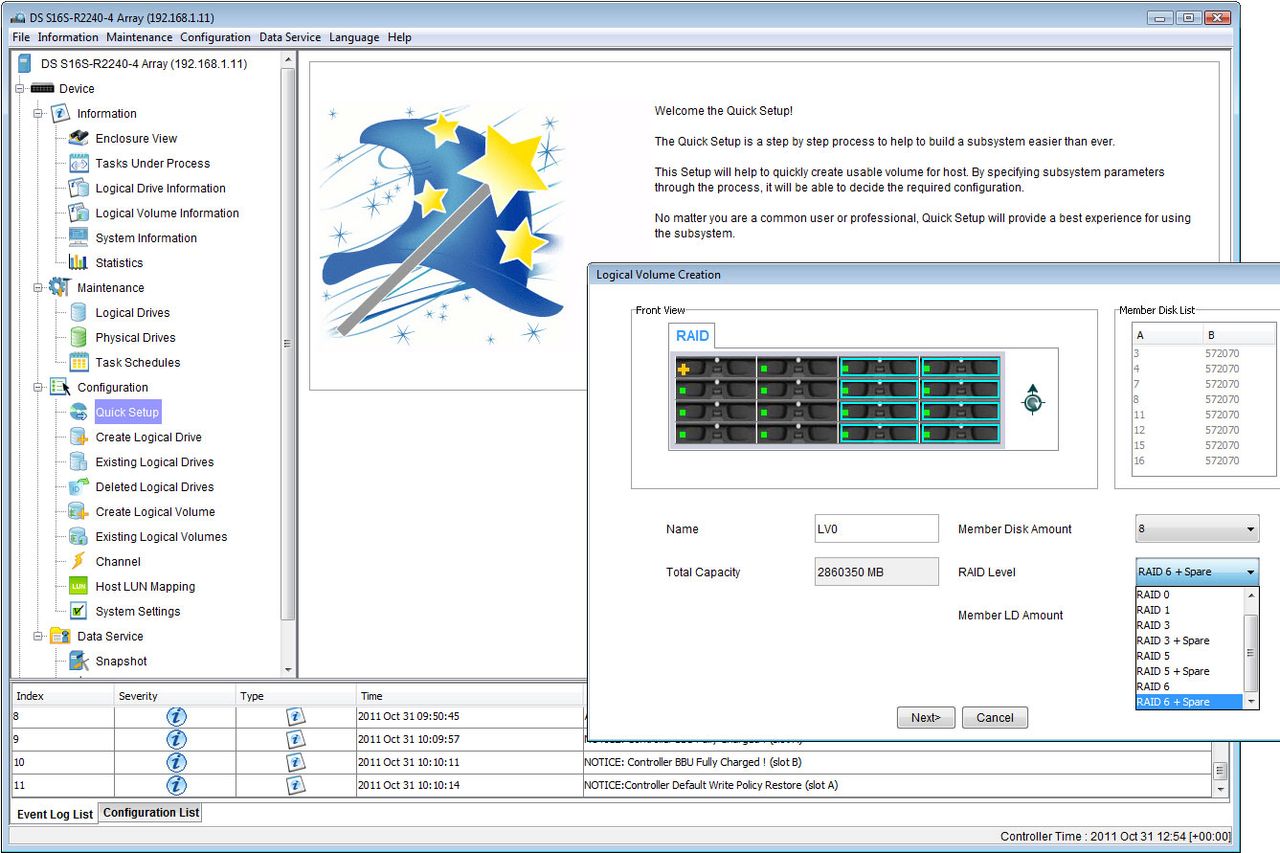Click the System Information monitor icon
This screenshot has width=1280, height=853.
coord(79,238)
